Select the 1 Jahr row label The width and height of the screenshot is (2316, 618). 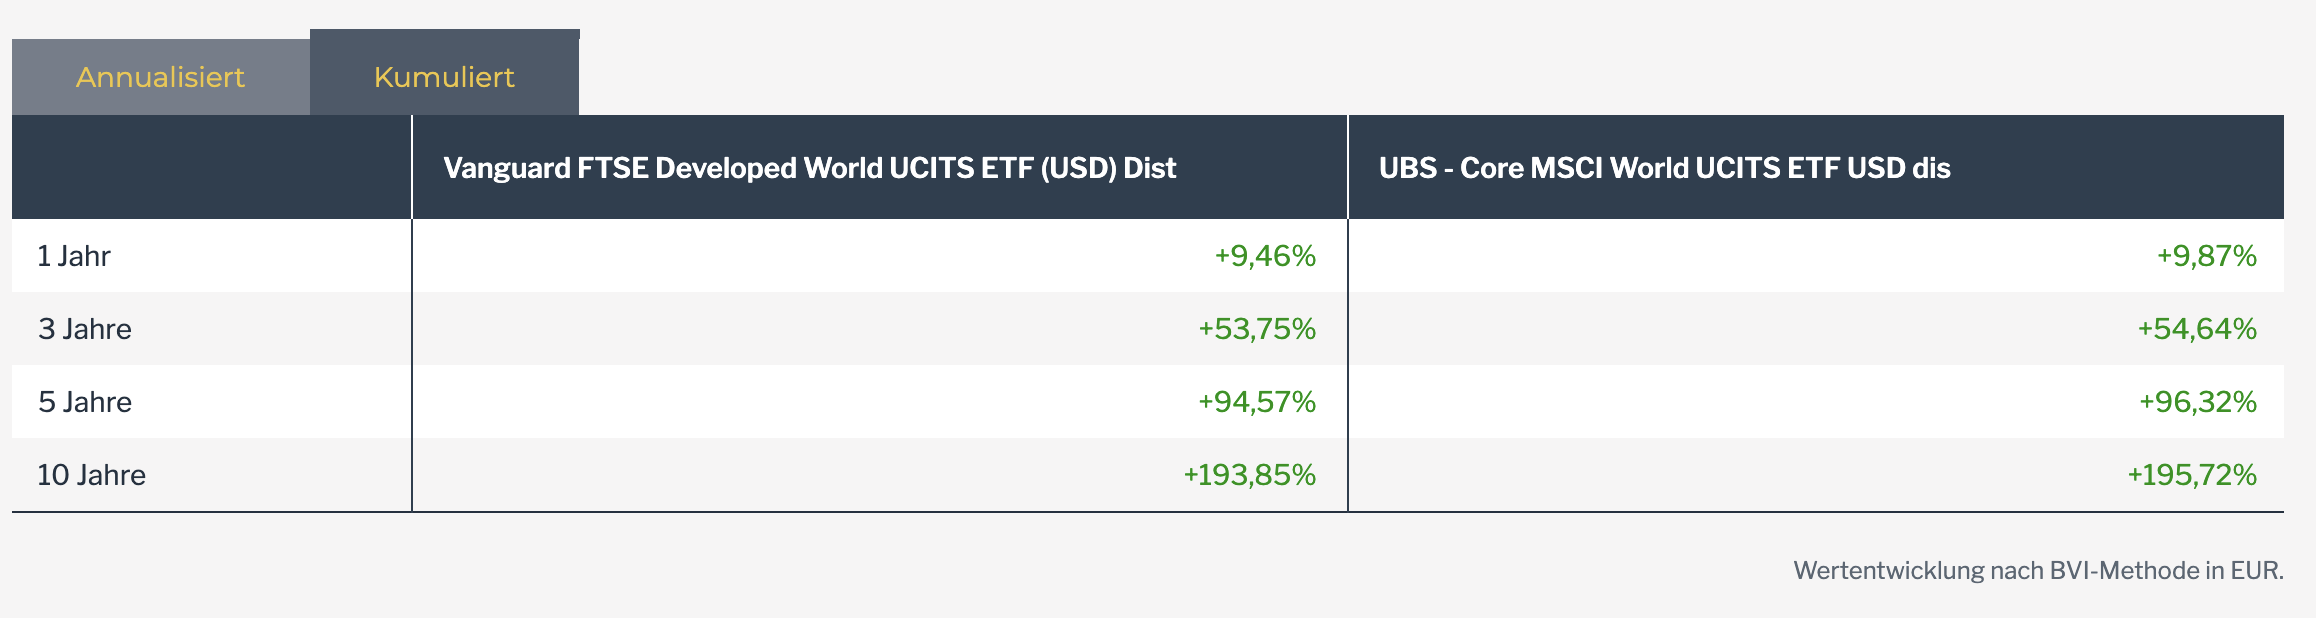tap(74, 256)
